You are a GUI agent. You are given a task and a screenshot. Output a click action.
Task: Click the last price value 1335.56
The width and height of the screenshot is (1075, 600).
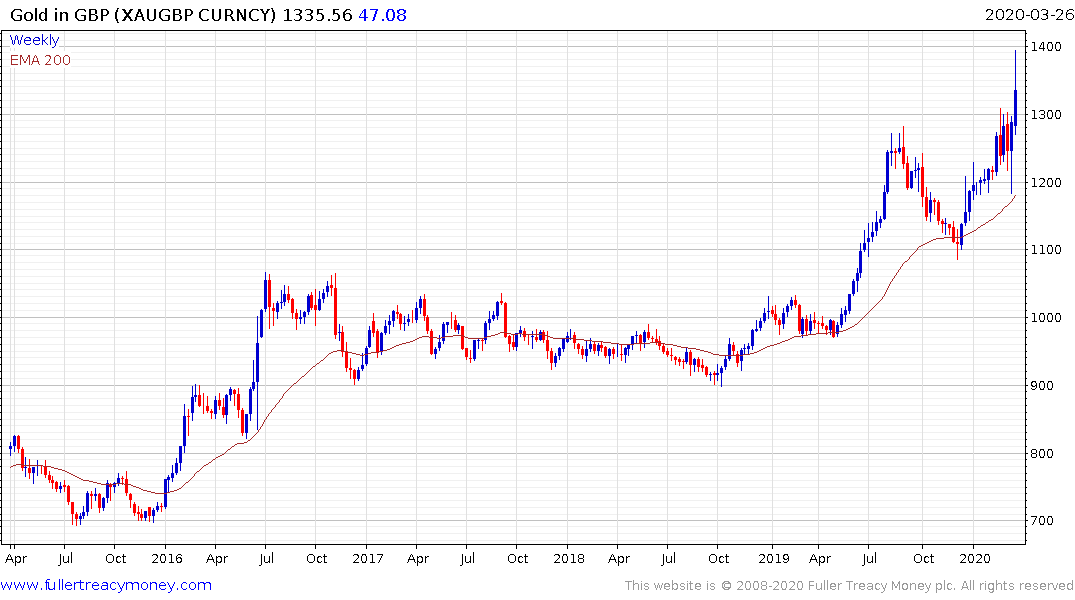click(x=317, y=15)
